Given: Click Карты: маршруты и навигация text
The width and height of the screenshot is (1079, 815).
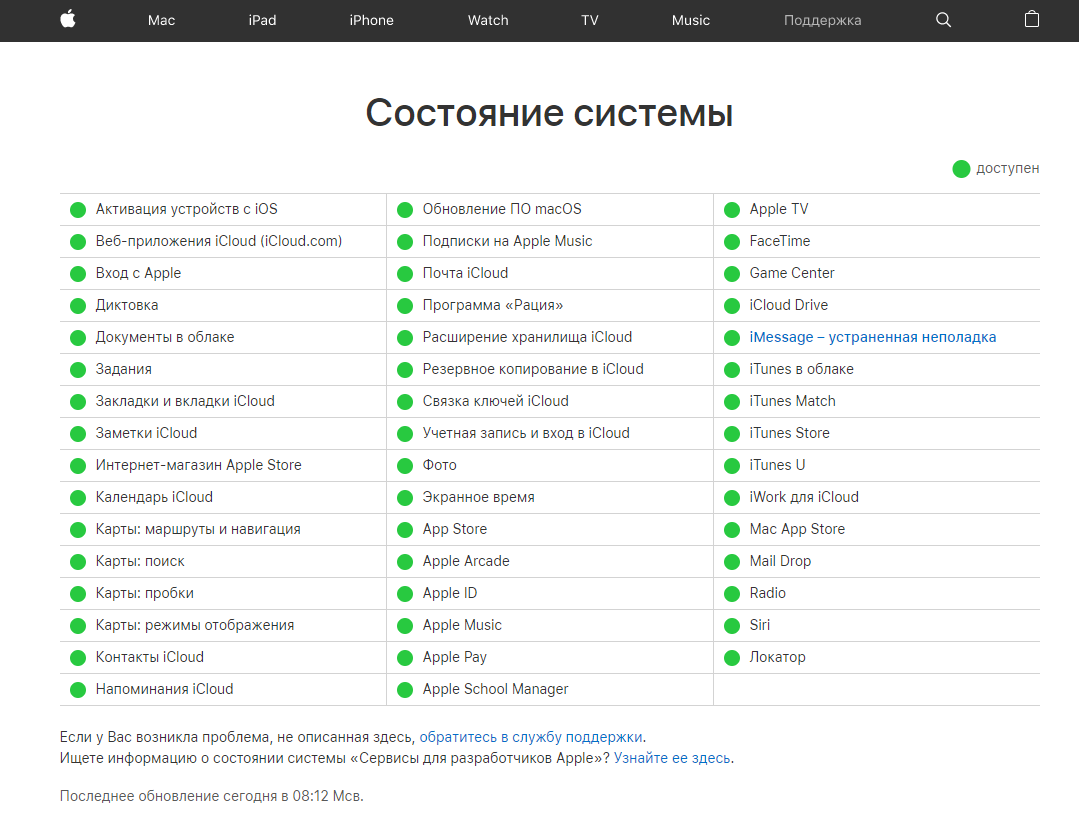Looking at the screenshot, I should (198, 529).
